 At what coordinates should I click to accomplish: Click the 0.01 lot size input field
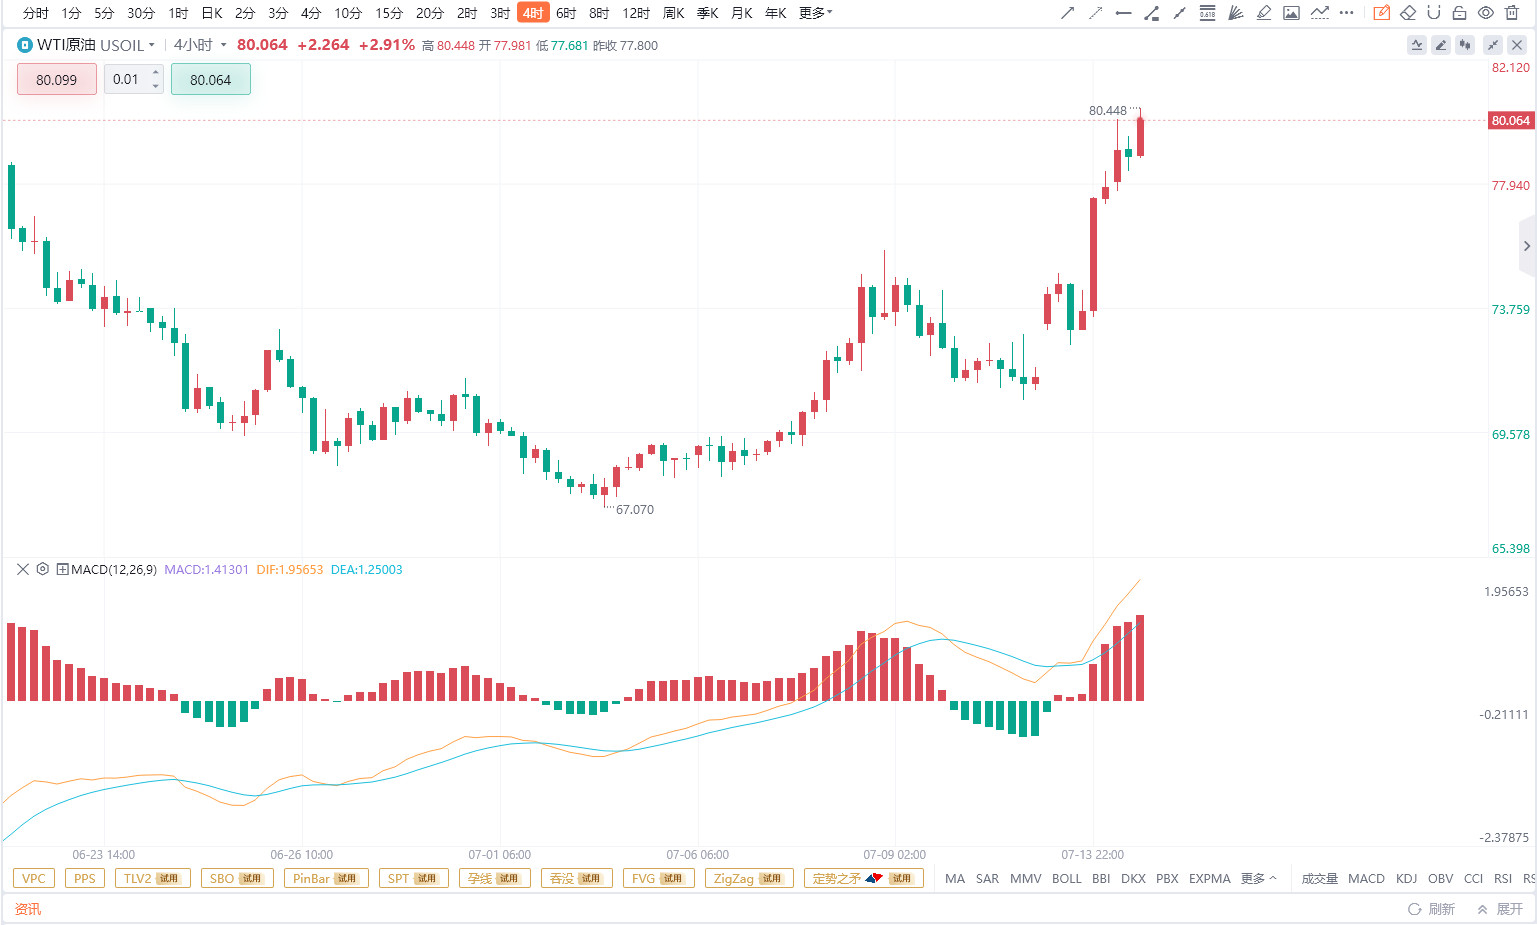click(127, 79)
